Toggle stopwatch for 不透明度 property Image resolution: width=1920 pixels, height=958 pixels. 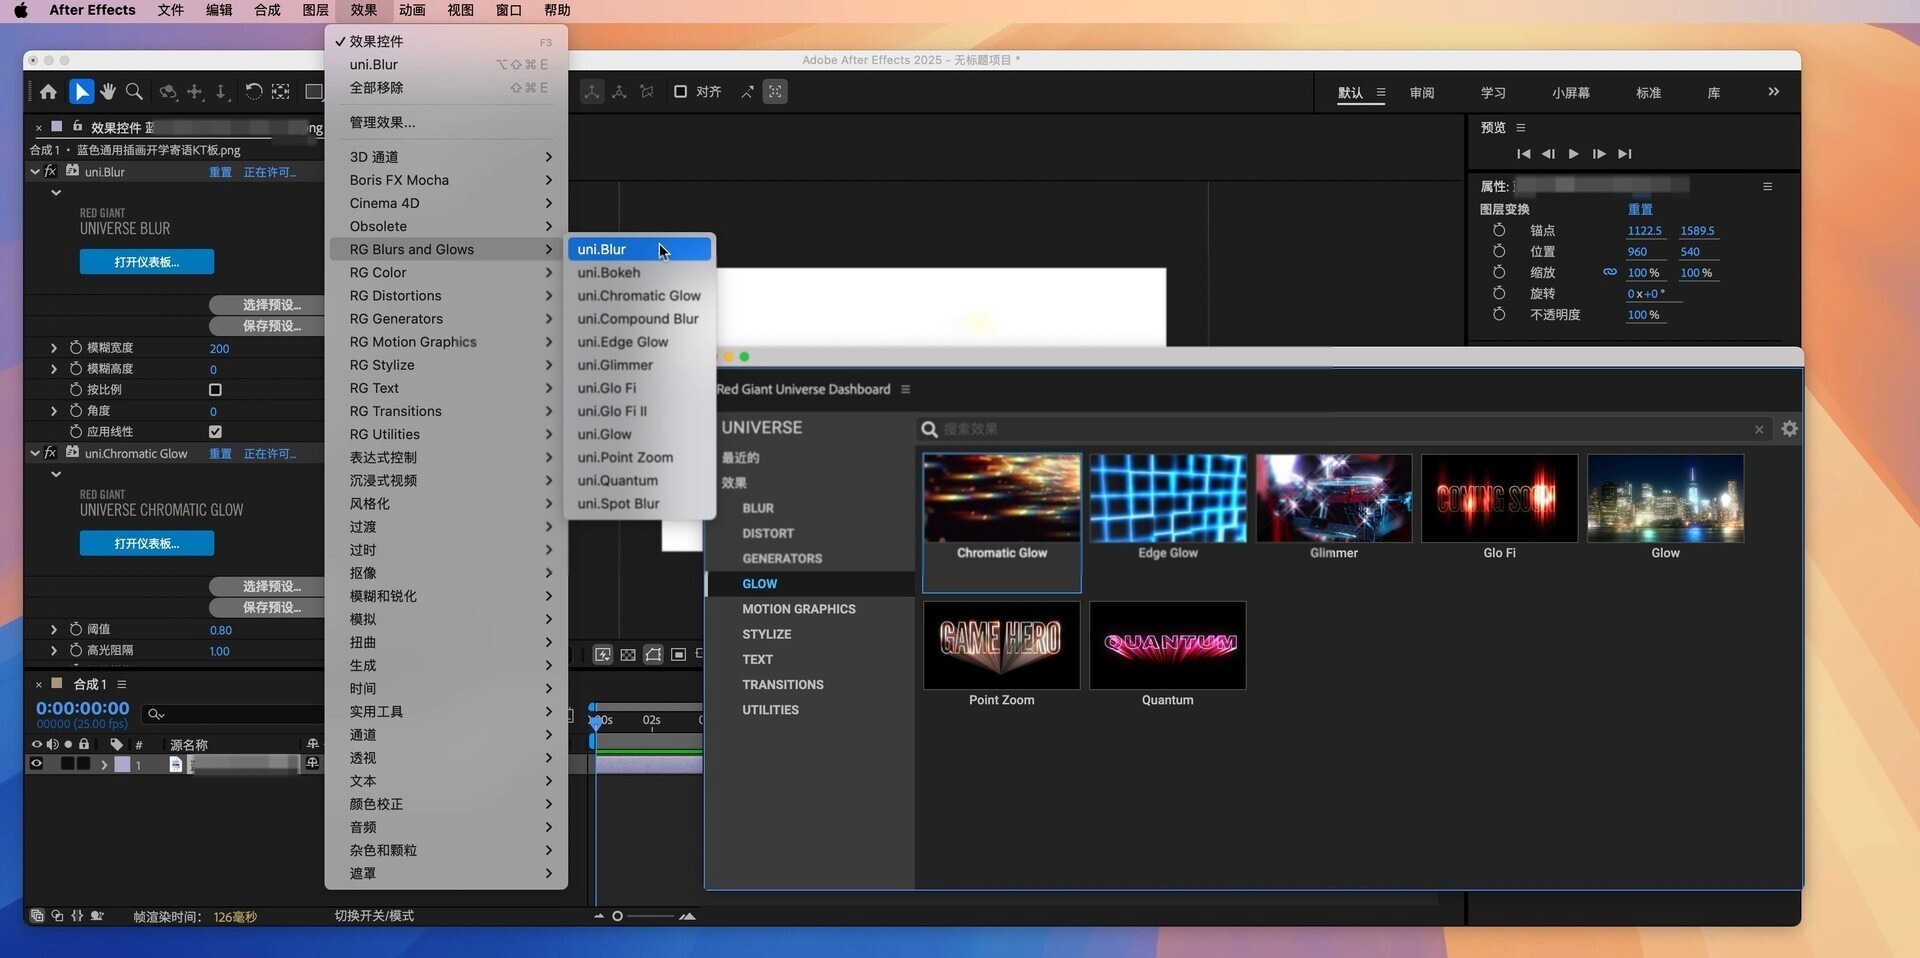click(x=1499, y=314)
